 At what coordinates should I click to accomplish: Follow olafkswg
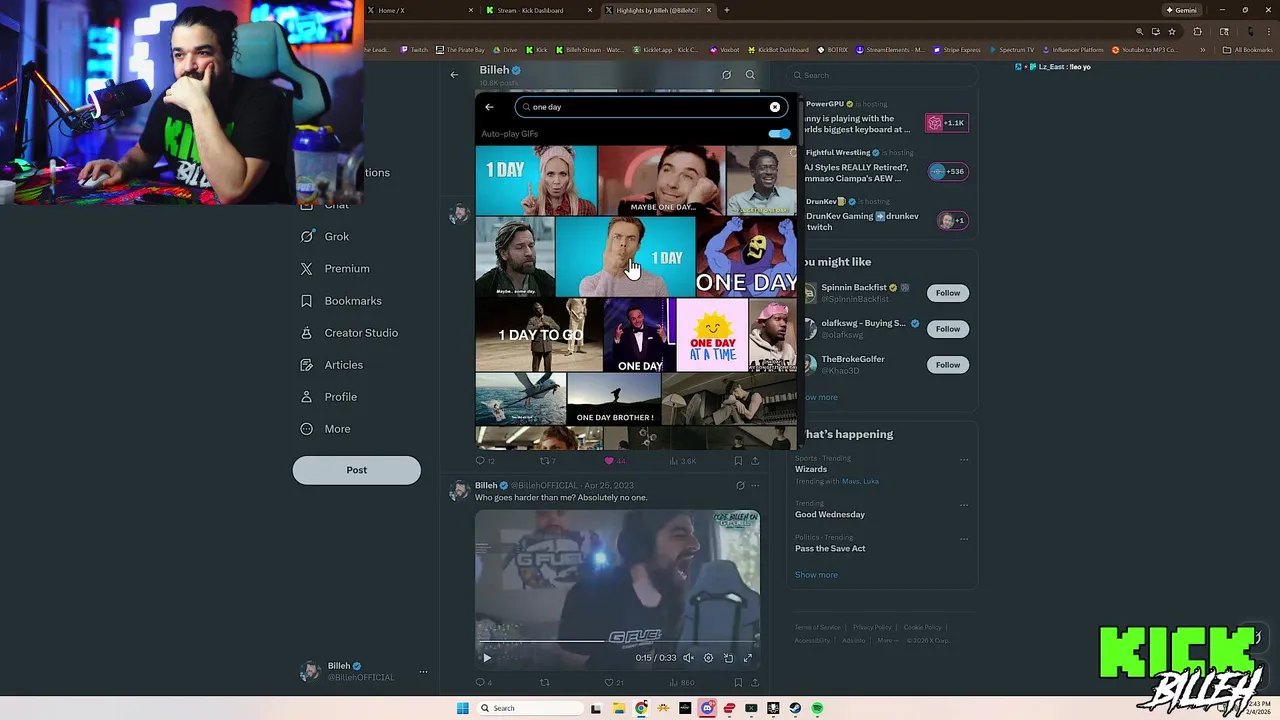pos(948,329)
